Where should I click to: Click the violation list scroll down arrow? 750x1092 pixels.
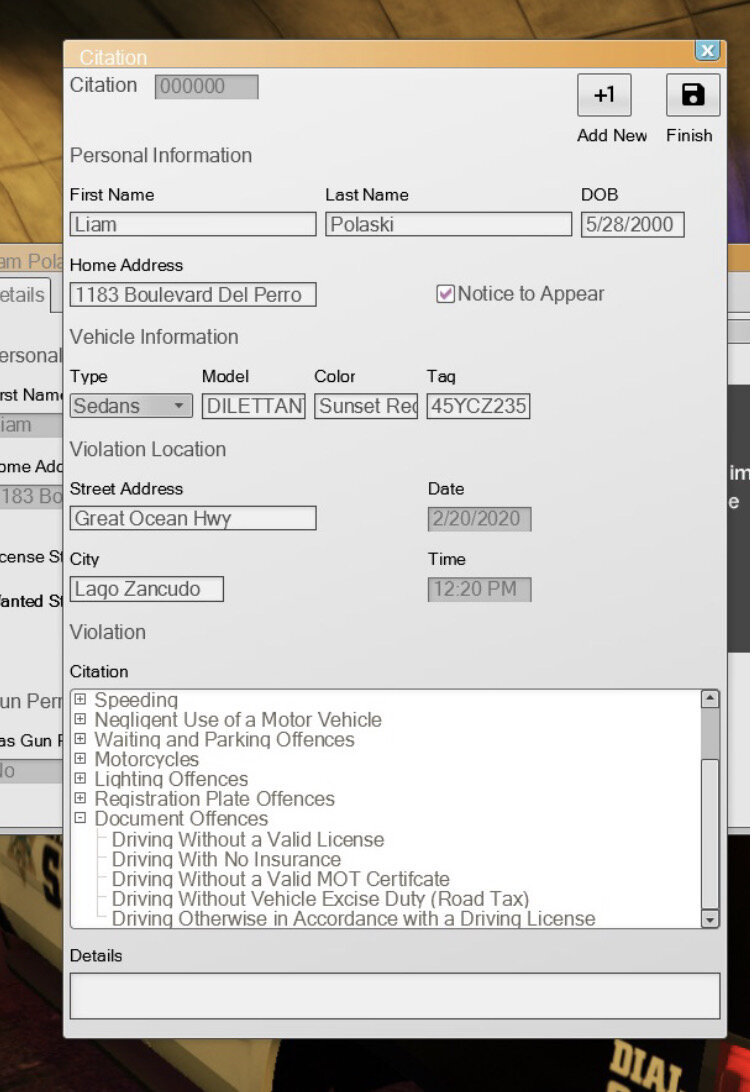(710, 919)
